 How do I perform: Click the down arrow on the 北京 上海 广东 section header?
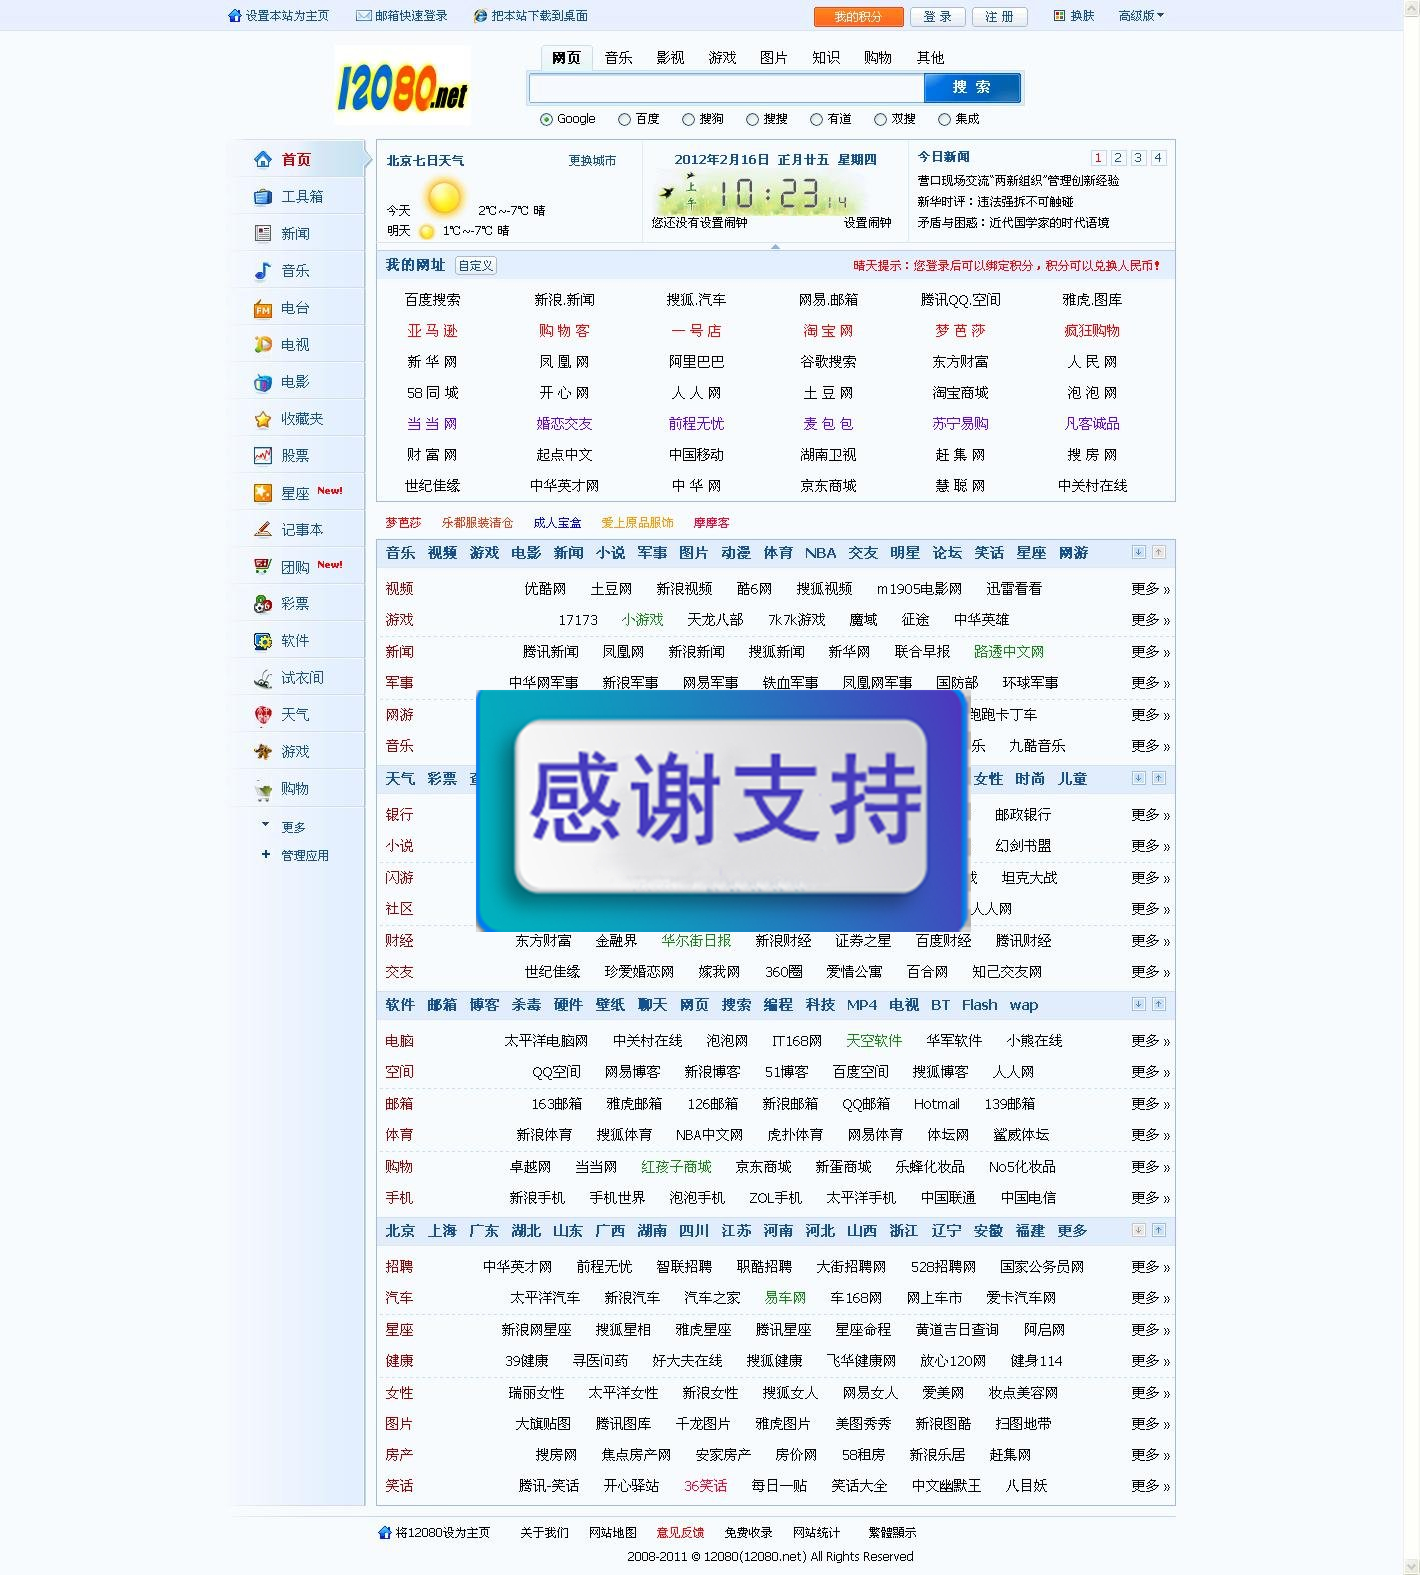tap(1138, 1230)
